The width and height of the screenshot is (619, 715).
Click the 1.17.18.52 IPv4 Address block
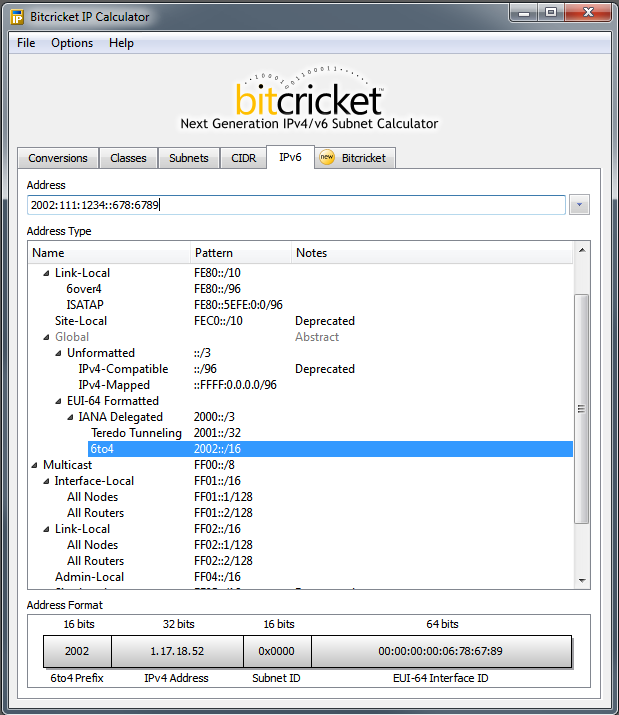coord(177,651)
